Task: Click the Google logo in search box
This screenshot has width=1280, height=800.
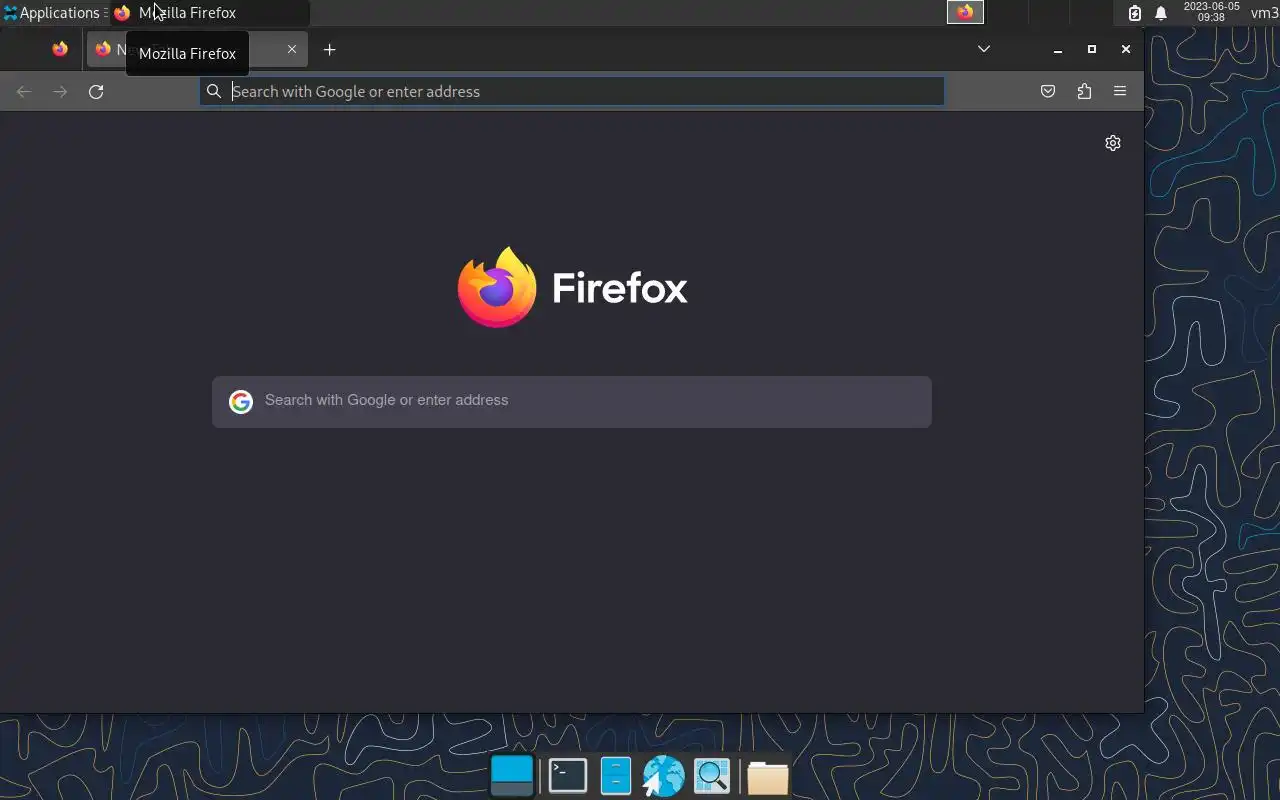Action: click(241, 401)
